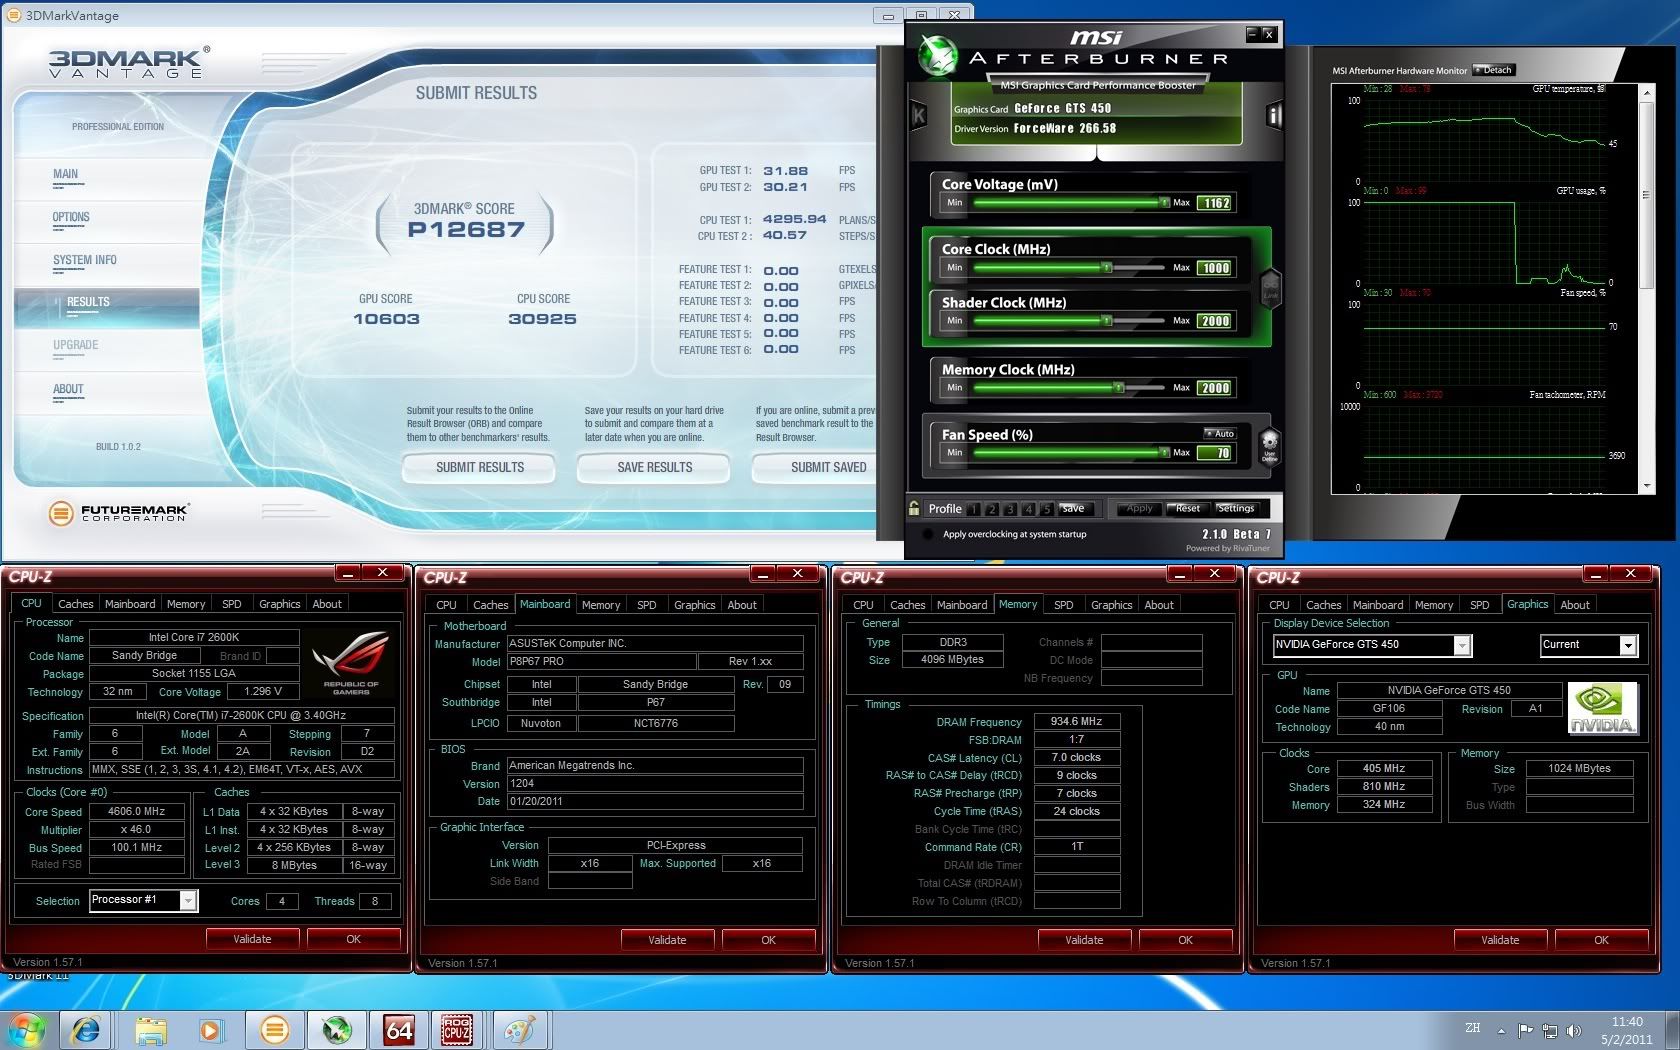Switch to 3DMark Vantage taskbar icon
Screen dimensions: 1680x1050
click(274, 1029)
